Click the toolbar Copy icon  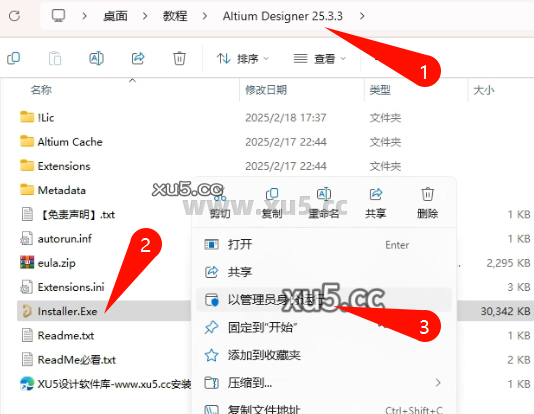point(14,58)
